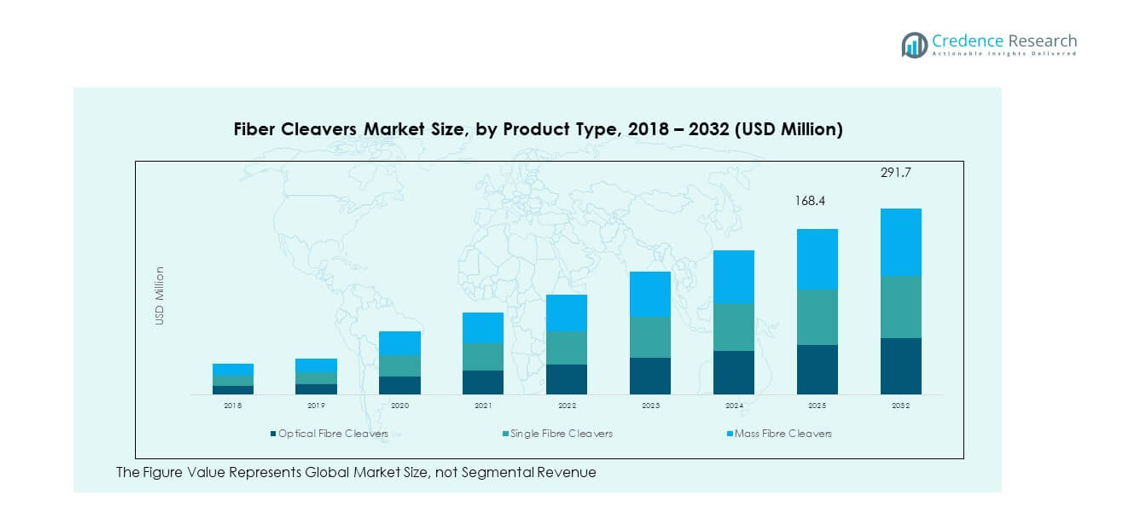Click the 2018 x-axis year label
The image size is (1142, 521).
click(233, 406)
